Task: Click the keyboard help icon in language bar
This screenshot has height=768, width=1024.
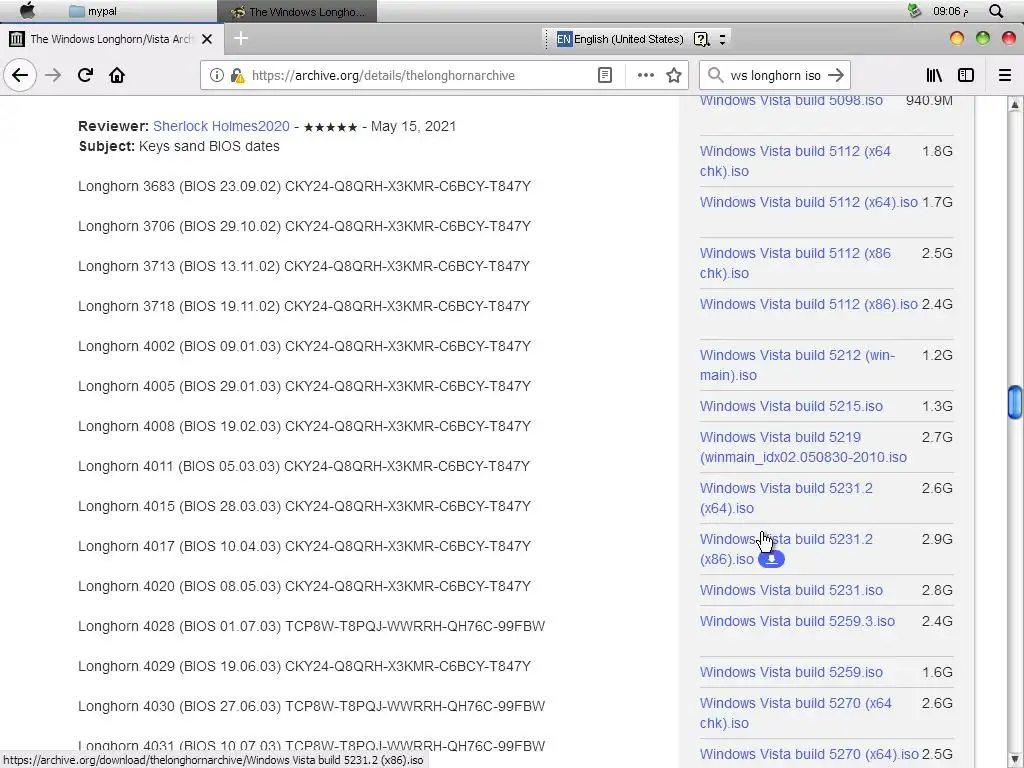Action: 701,39
